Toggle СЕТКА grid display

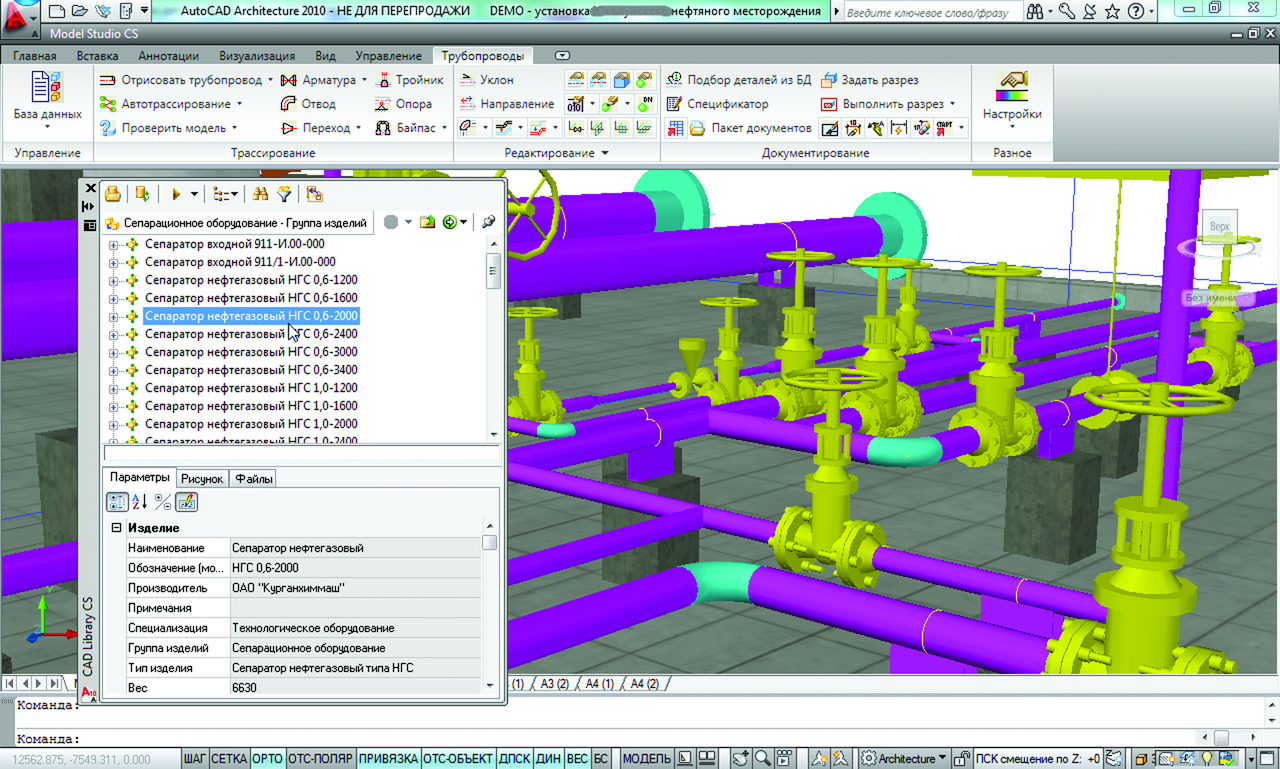point(229,759)
